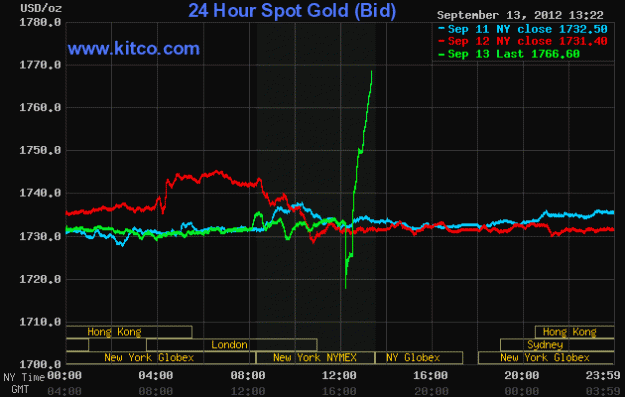Click the 1760.0 price axis label
The width and height of the screenshot is (625, 397).
click(40, 107)
